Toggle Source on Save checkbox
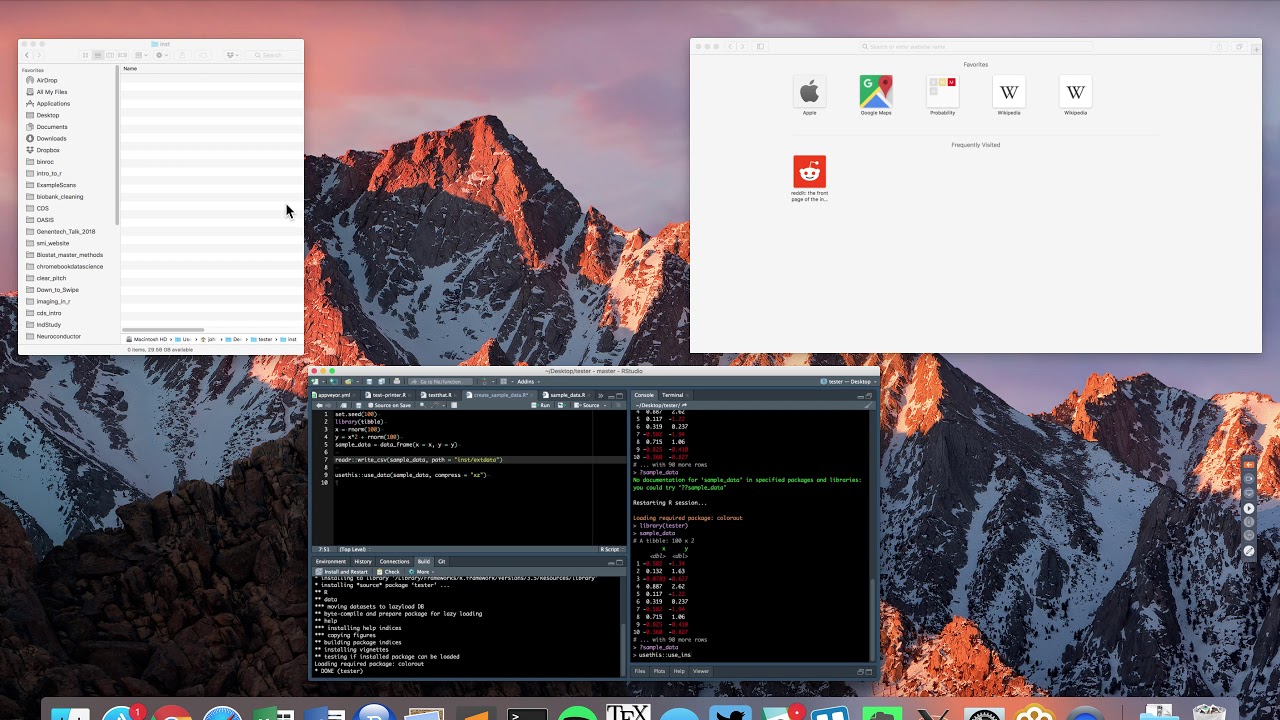This screenshot has width=1280, height=720. point(391,405)
